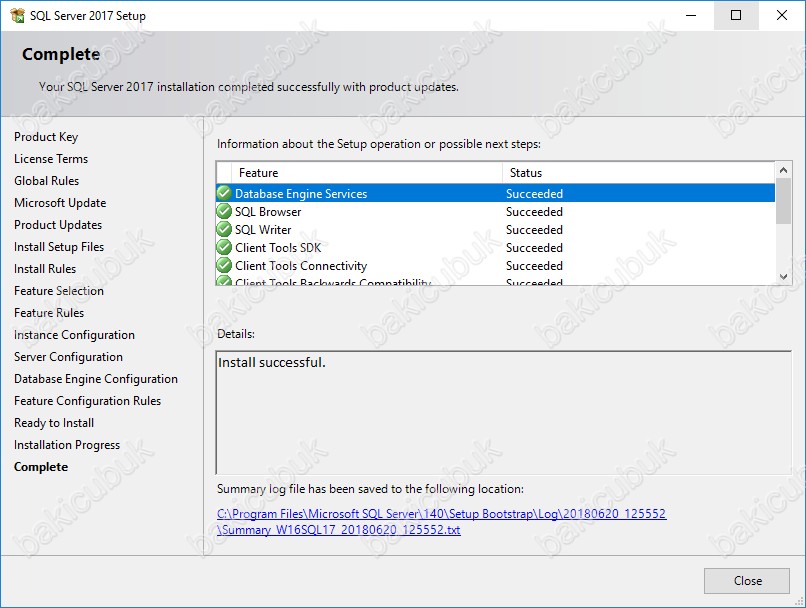Select the Client Tools SDK row
This screenshot has width=806, height=608.
click(496, 247)
